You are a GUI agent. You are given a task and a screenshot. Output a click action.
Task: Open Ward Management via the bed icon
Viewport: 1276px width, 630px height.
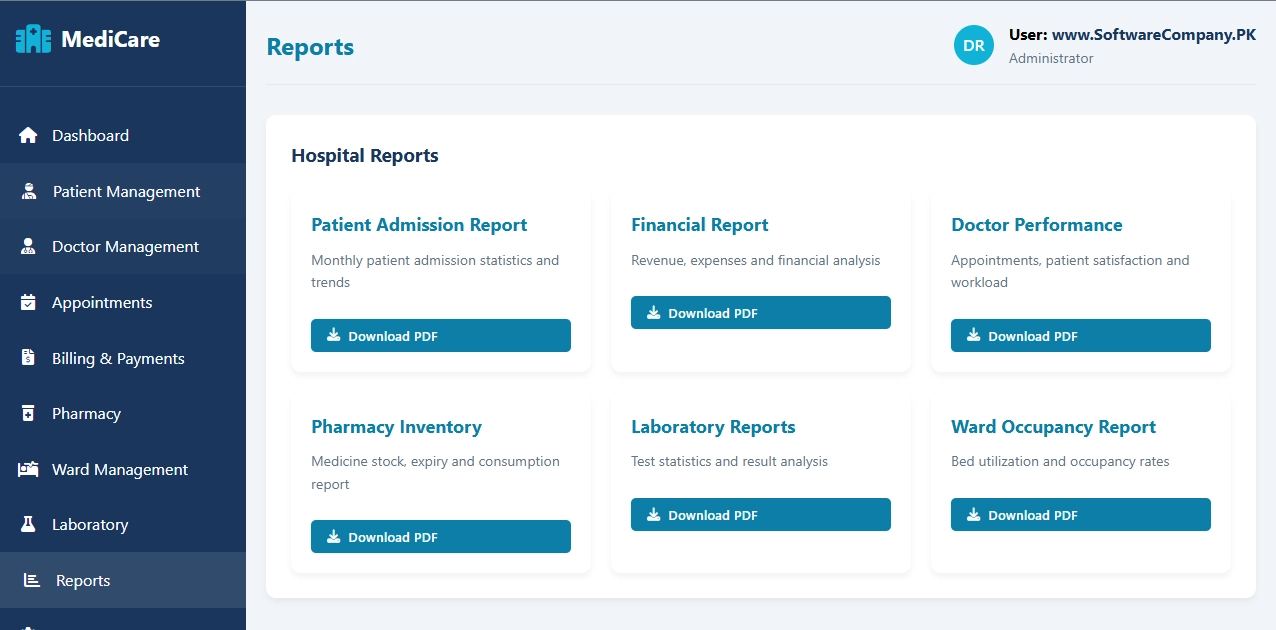pos(27,469)
